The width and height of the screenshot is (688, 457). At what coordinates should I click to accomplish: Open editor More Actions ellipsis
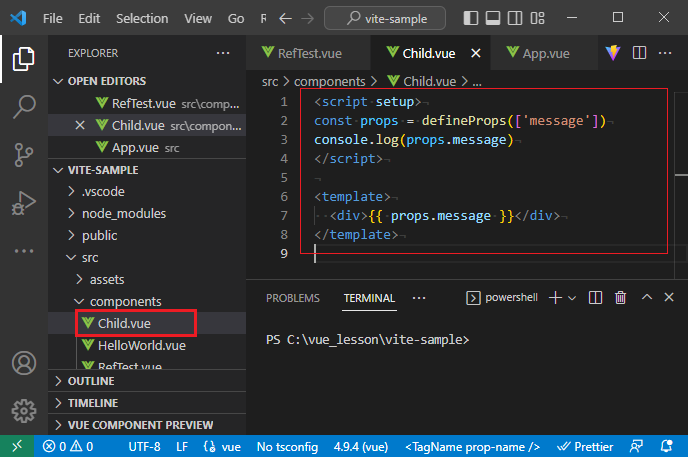click(x=665, y=53)
